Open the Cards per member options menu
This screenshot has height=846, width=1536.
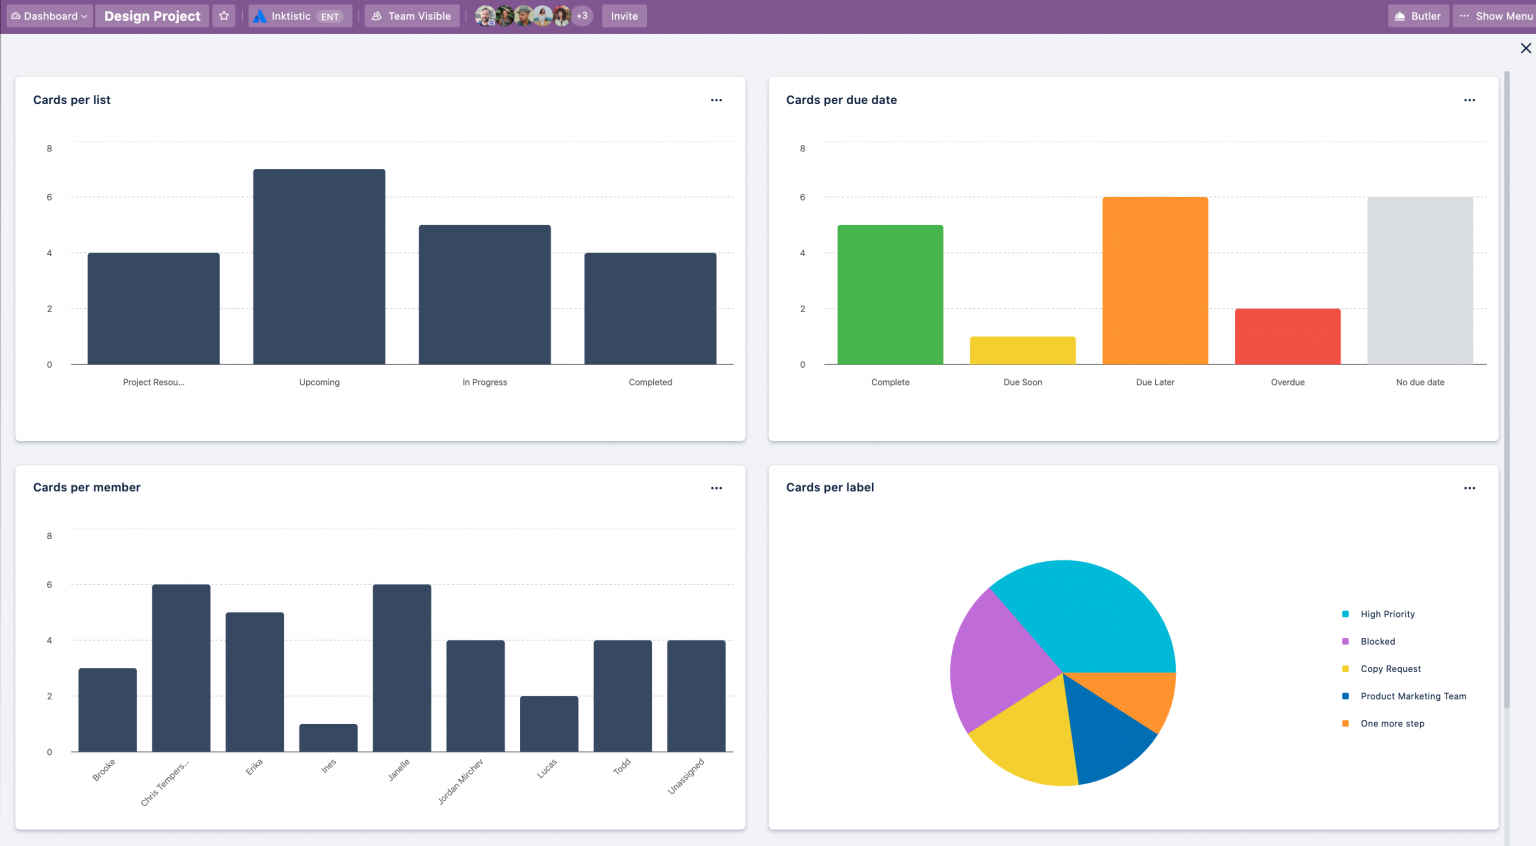pos(716,487)
